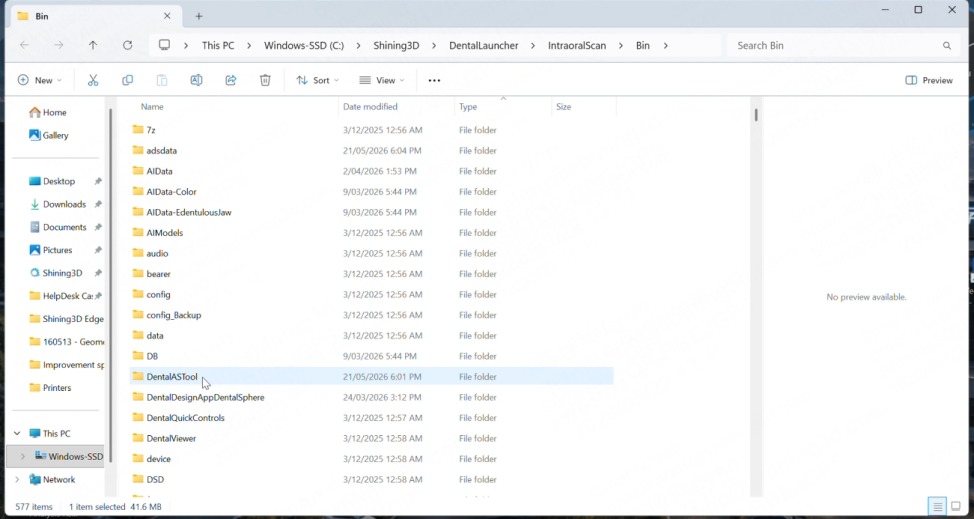
Task: Select the DentalDesignAppDentalSphere folder
Action: pos(205,397)
